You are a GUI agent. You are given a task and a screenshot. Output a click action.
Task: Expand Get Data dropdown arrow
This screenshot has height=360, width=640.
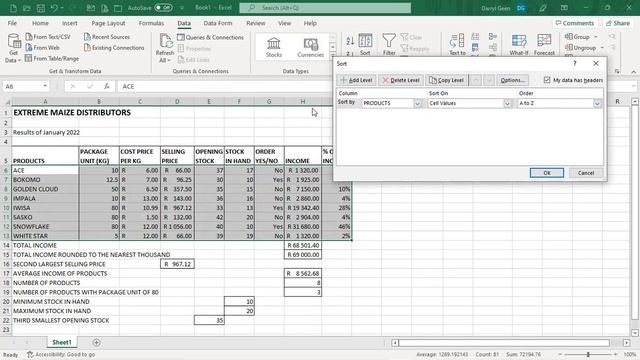coord(19,60)
